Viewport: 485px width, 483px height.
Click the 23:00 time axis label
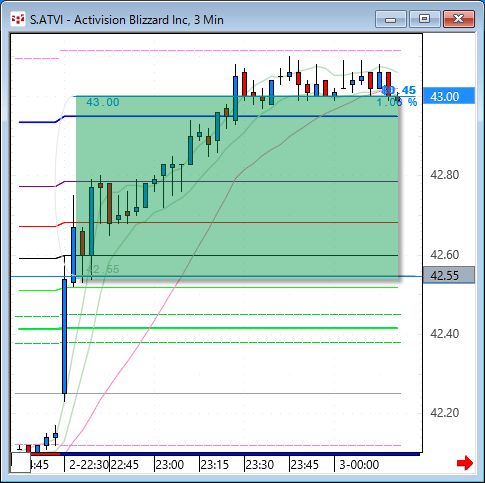[170, 464]
